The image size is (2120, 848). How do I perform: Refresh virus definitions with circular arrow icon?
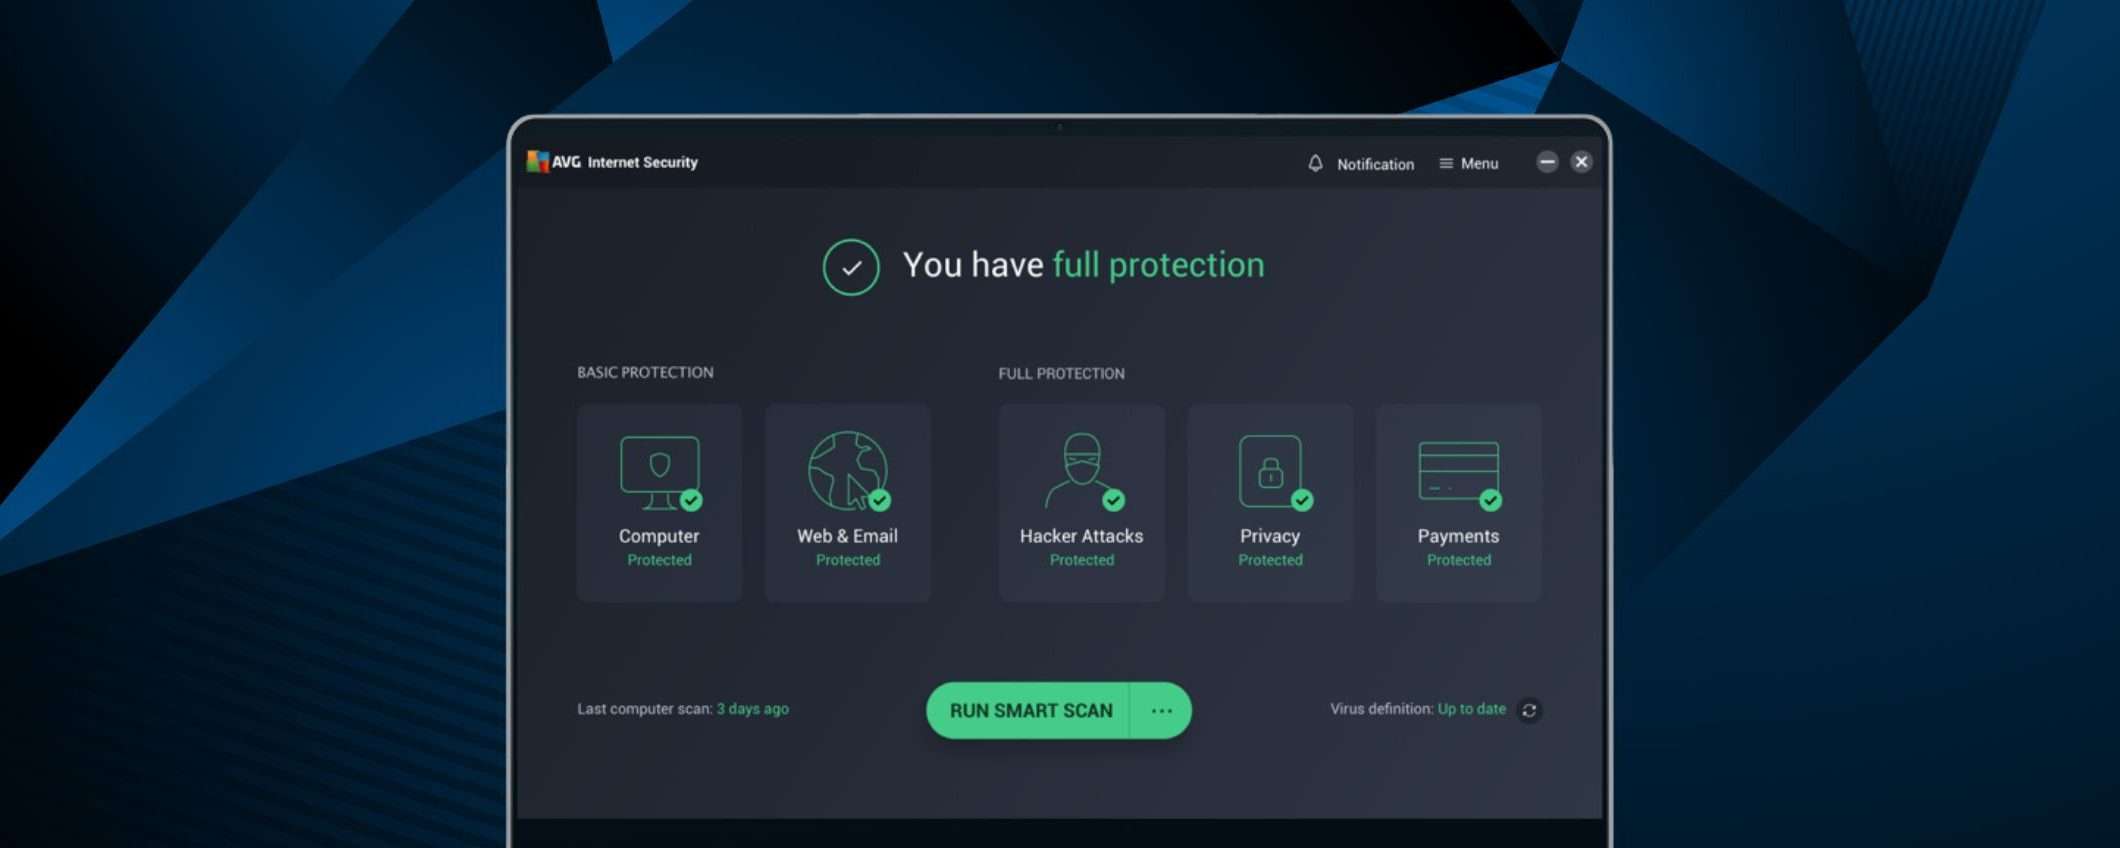tap(1529, 710)
